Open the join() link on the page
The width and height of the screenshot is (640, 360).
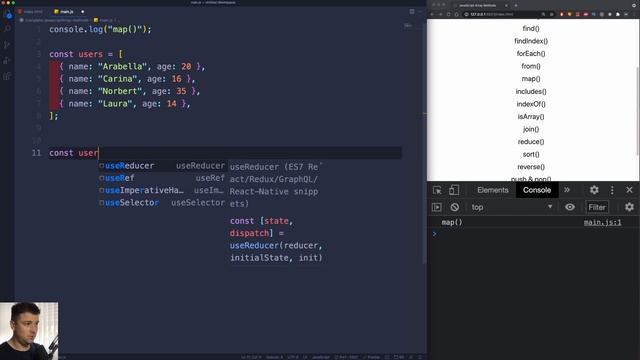(x=531, y=129)
